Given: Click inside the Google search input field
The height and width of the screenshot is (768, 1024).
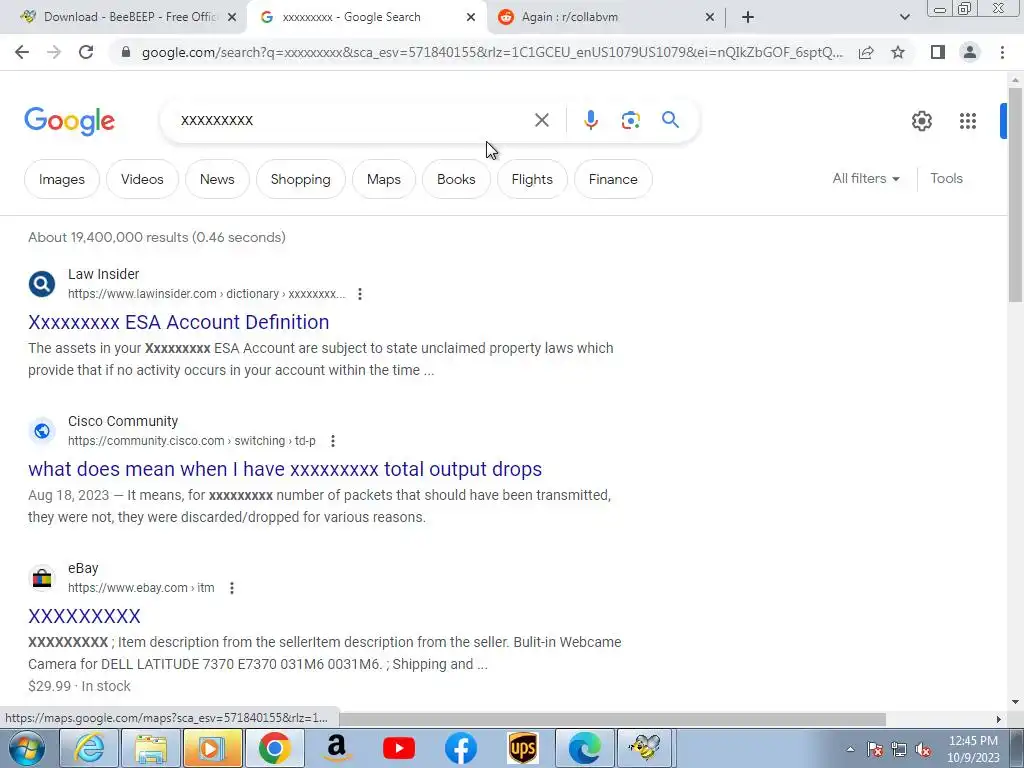Looking at the screenshot, I should (353, 120).
